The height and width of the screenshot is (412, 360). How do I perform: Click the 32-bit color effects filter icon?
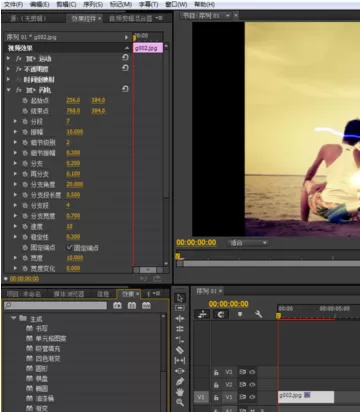coord(132,305)
